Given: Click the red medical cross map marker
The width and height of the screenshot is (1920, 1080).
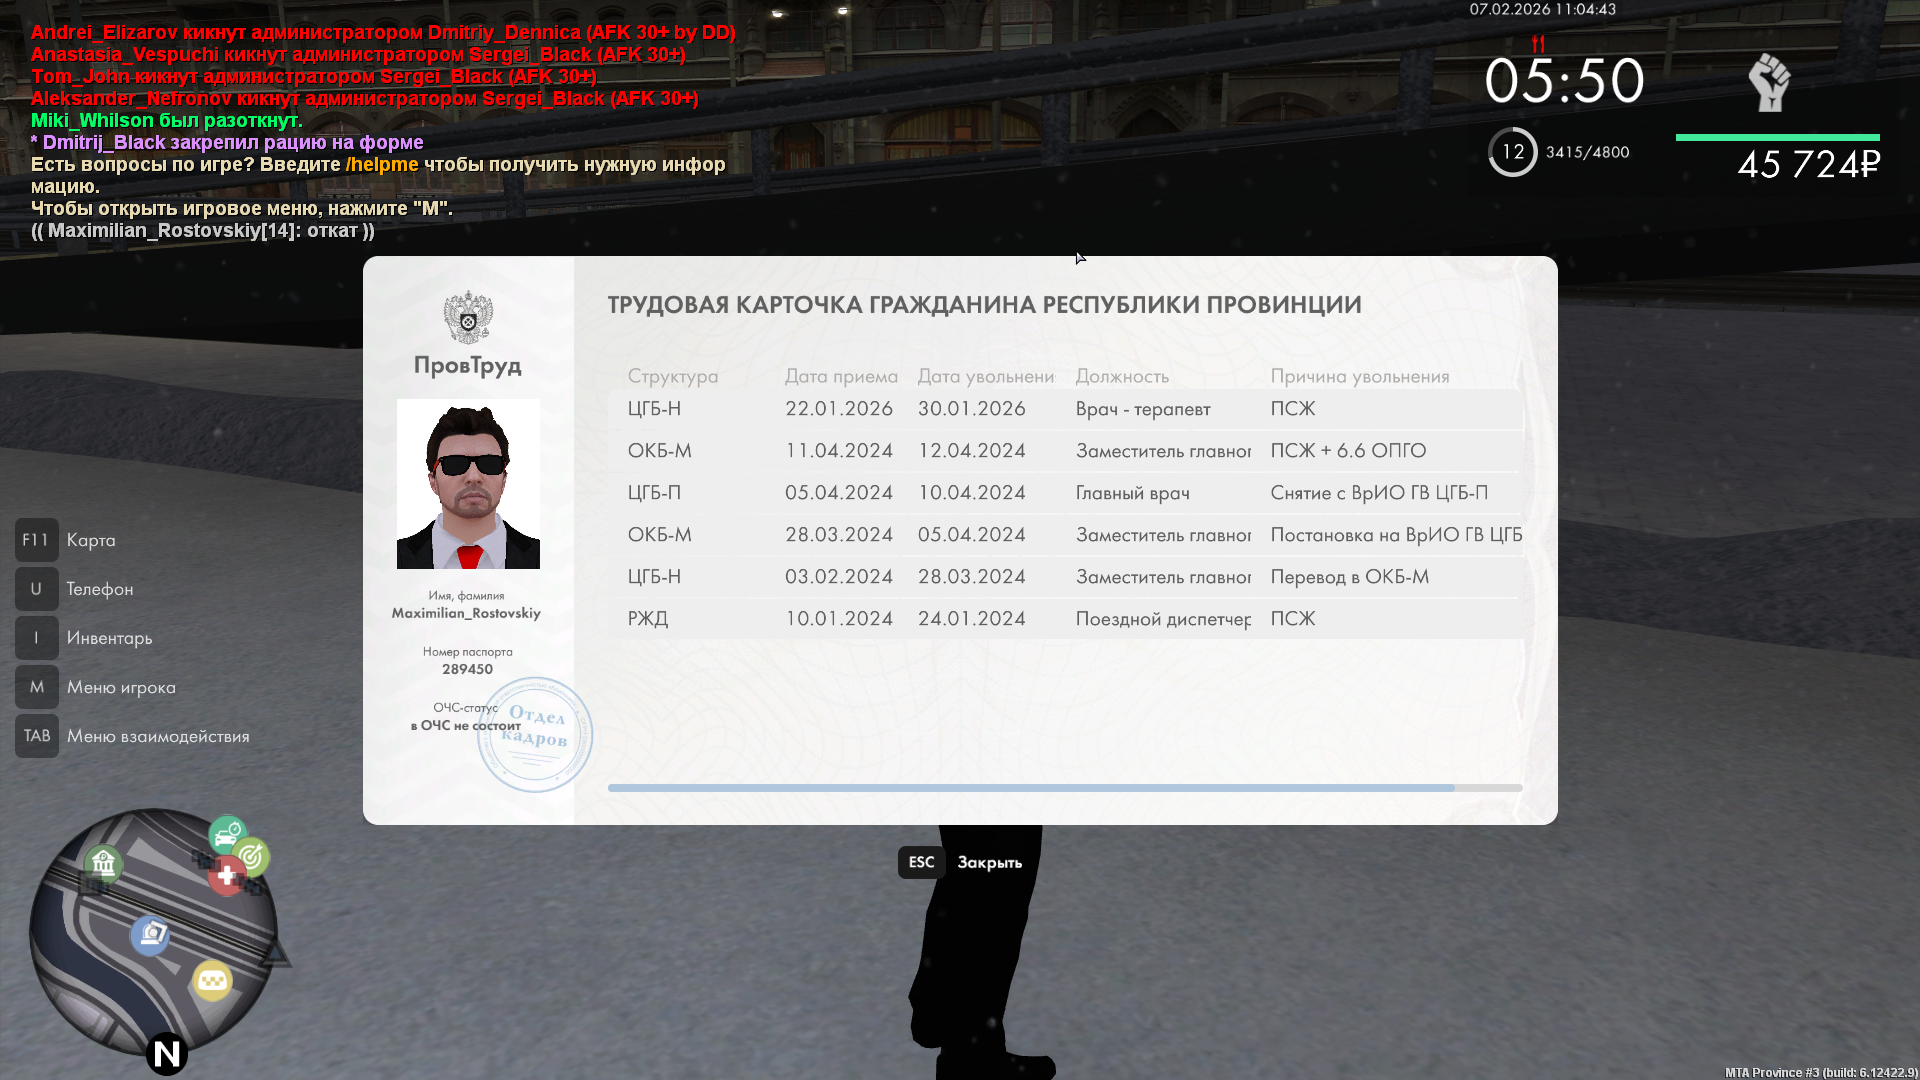Looking at the screenshot, I should pos(227,876).
